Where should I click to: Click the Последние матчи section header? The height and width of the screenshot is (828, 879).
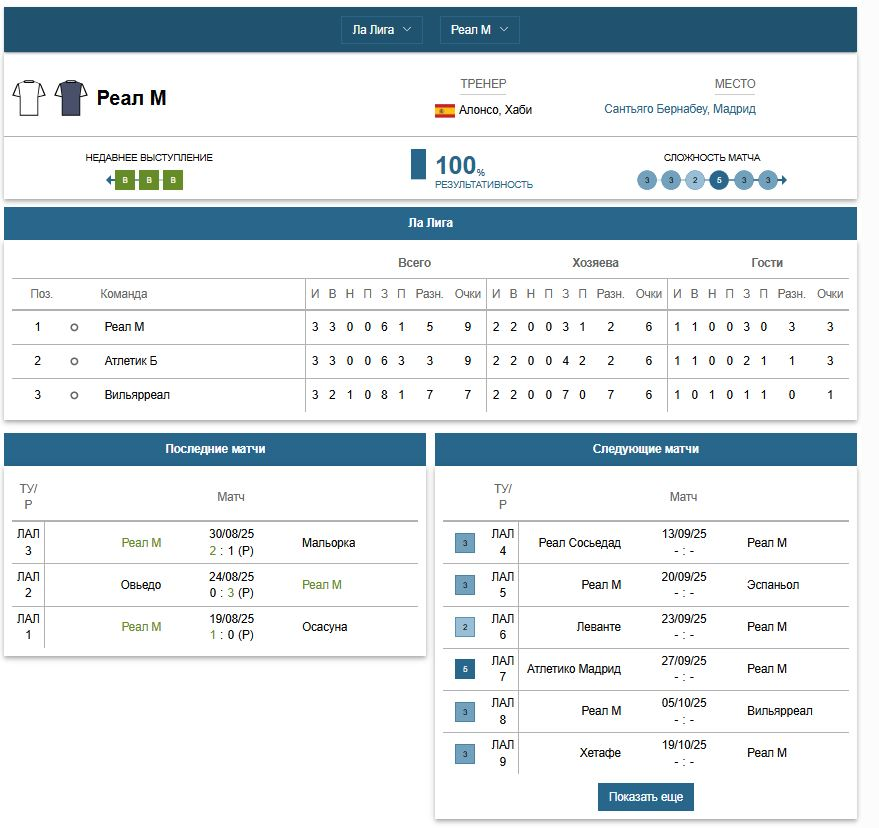click(x=215, y=449)
